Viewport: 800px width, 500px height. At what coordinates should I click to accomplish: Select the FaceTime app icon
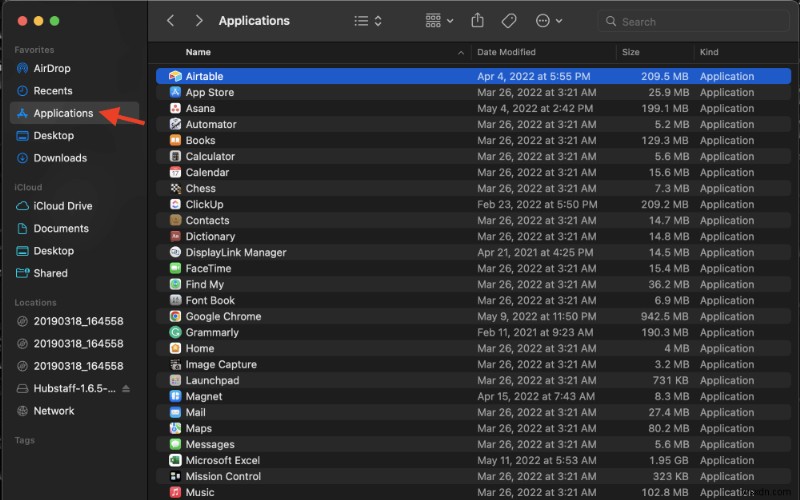pyautogui.click(x=175, y=268)
